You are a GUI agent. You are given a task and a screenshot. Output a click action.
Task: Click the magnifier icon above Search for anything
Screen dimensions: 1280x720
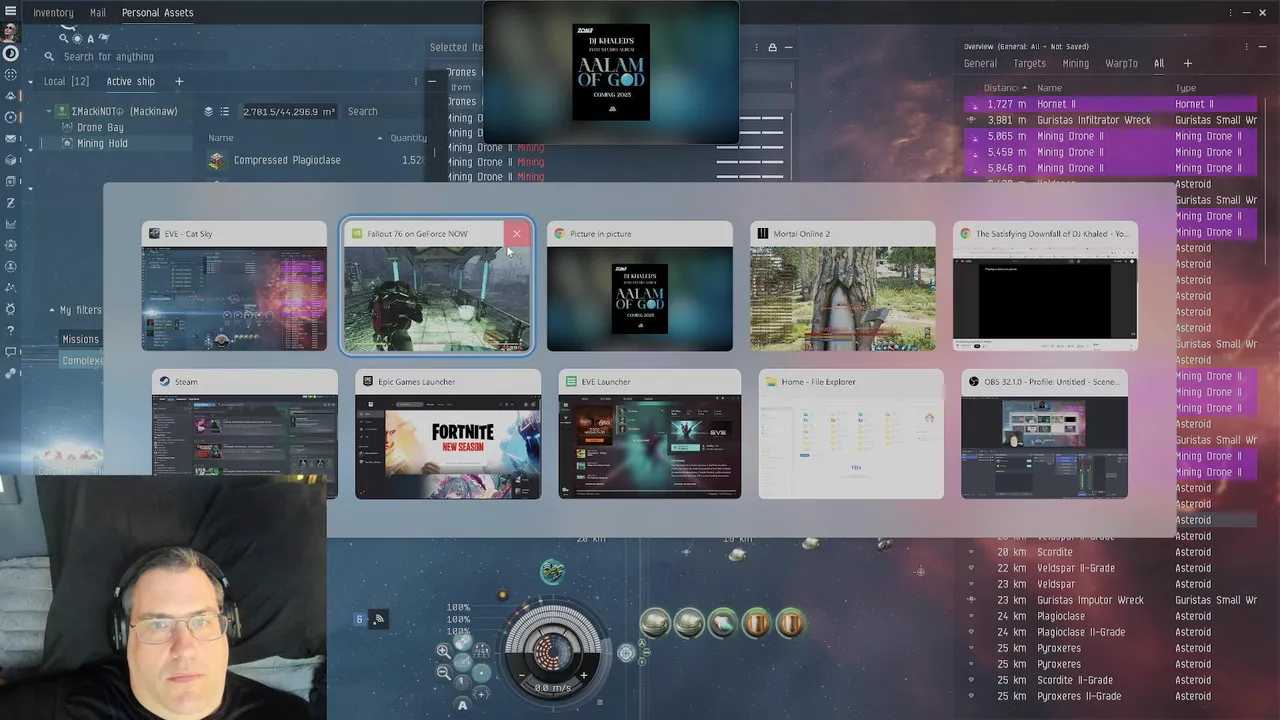pyautogui.click(x=63, y=39)
